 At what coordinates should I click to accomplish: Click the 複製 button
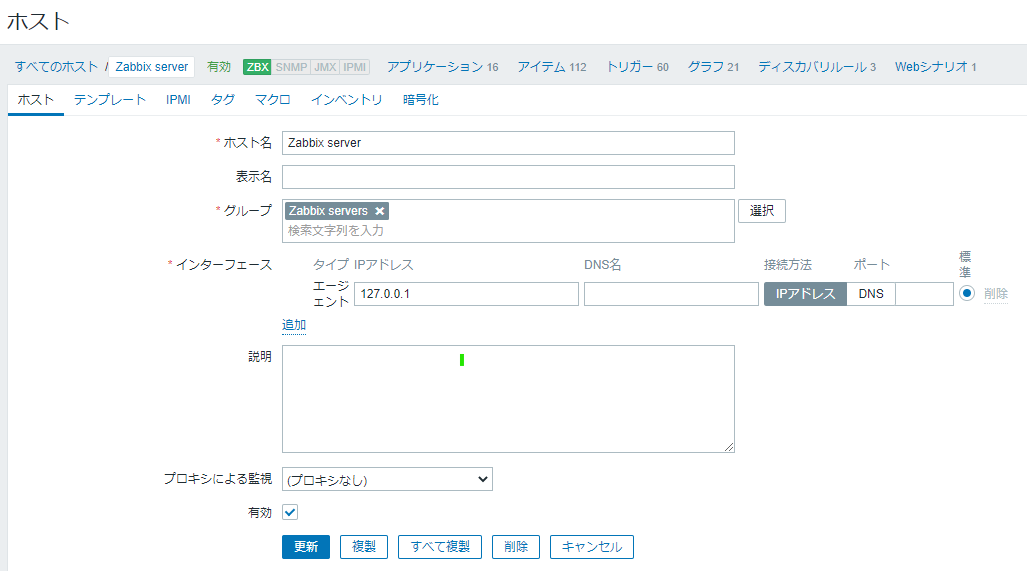[x=364, y=547]
